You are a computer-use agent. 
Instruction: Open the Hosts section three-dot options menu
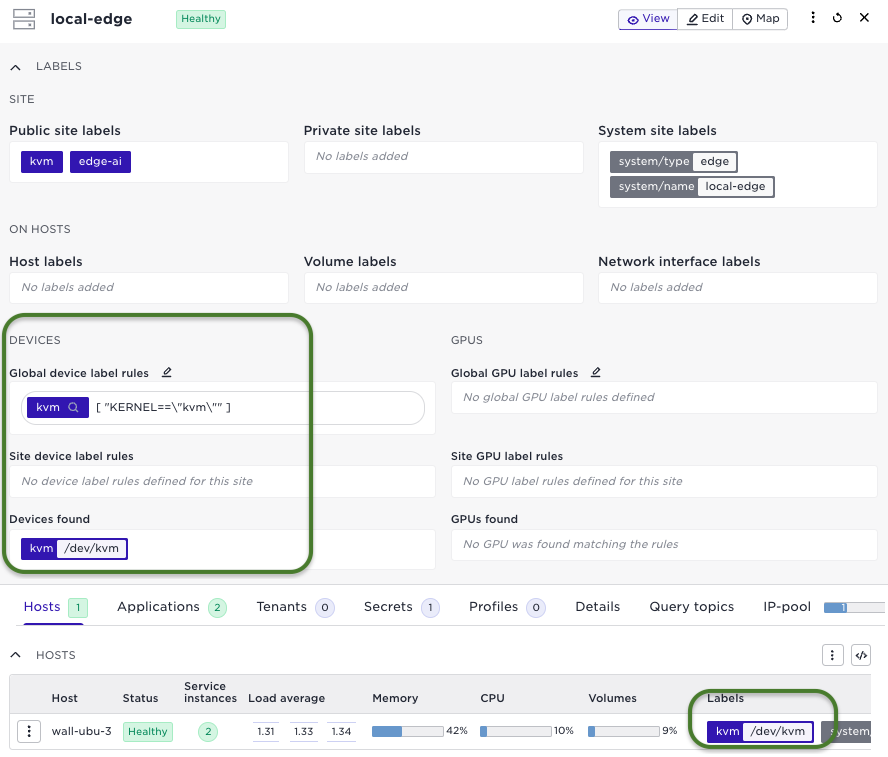[x=832, y=655]
